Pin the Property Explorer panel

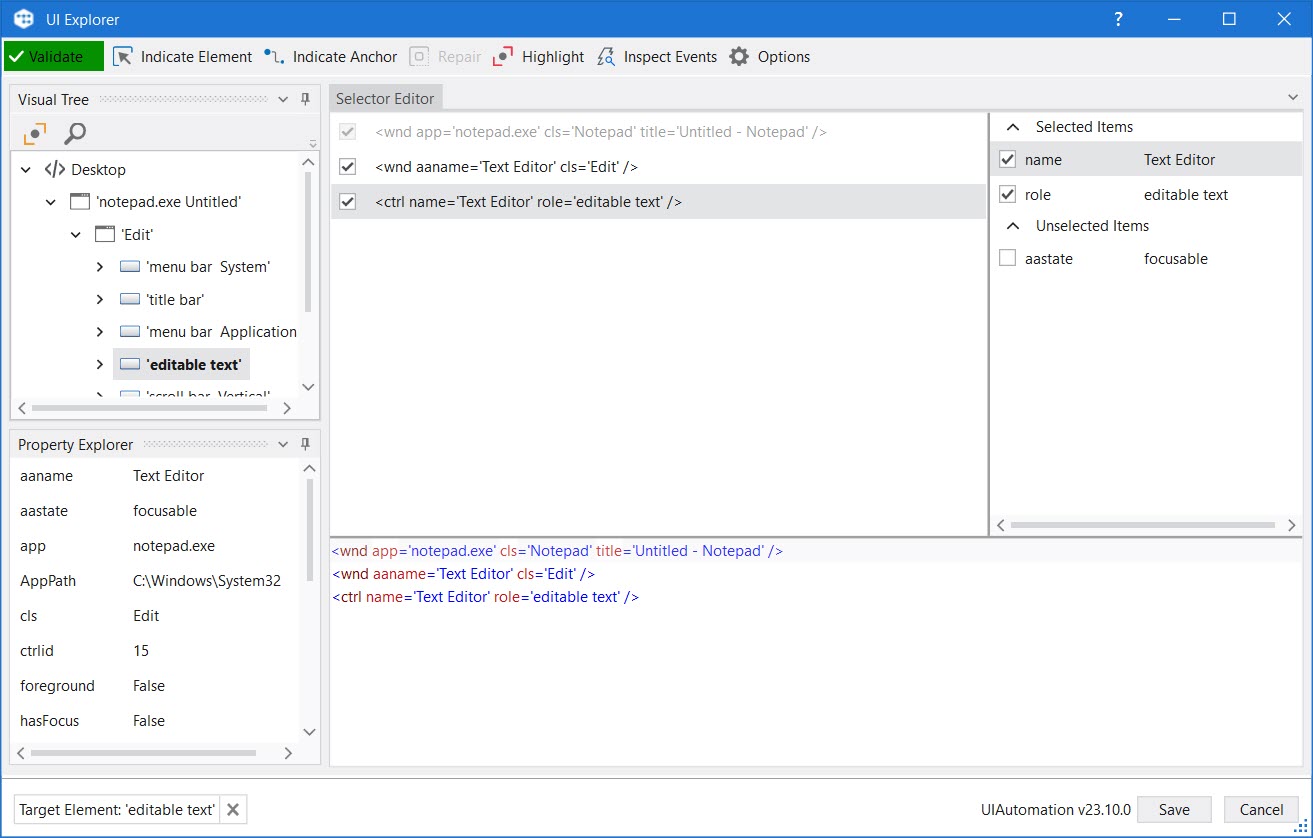(x=305, y=444)
